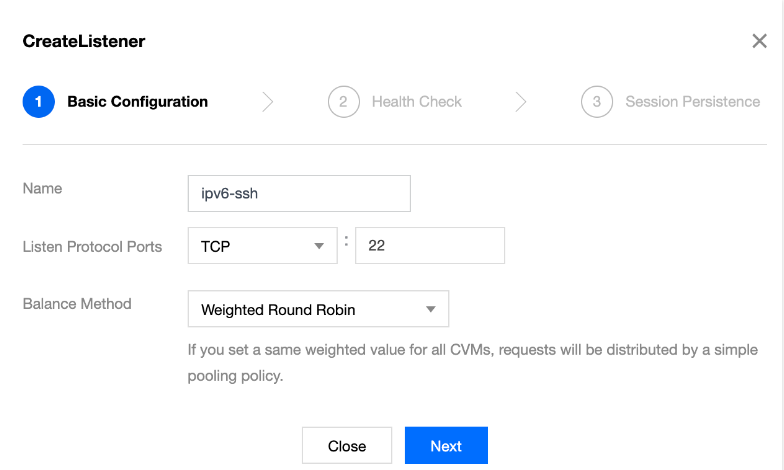Click the port field showing 22
784x470 pixels.
click(x=429, y=246)
